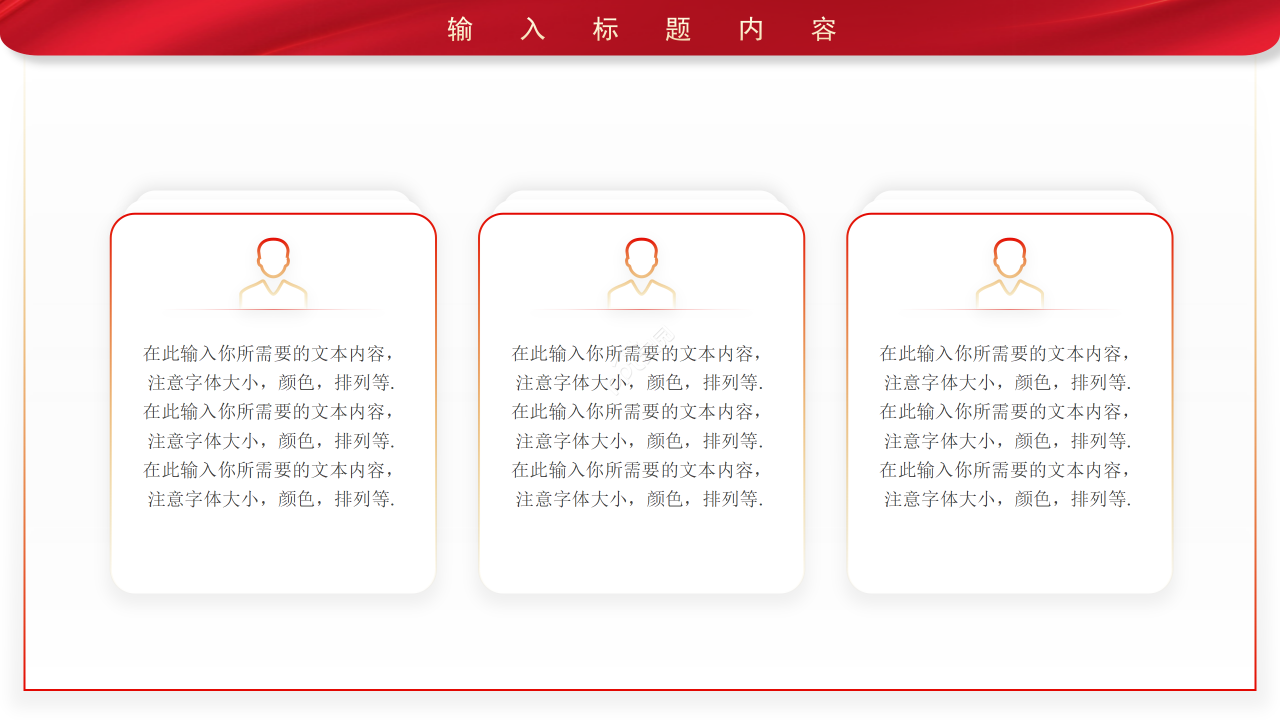Click the person icon in the left card

(273, 273)
